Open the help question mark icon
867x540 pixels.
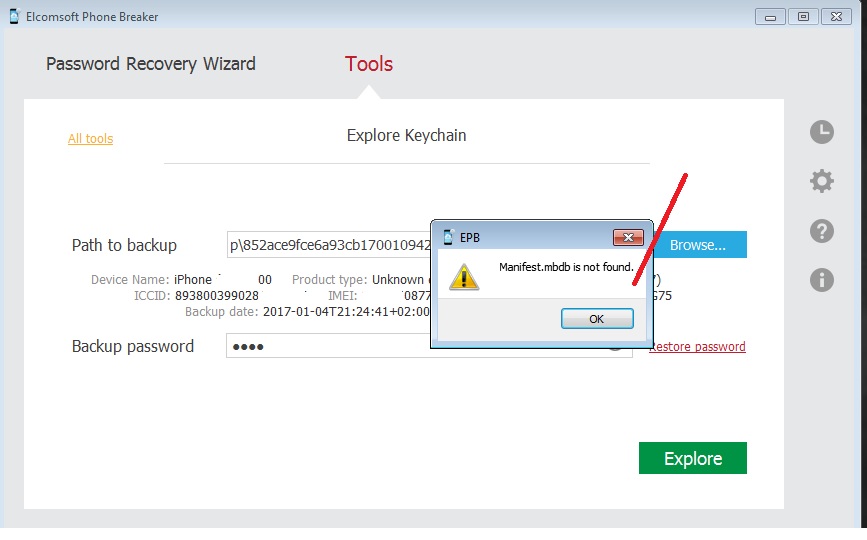coord(822,231)
